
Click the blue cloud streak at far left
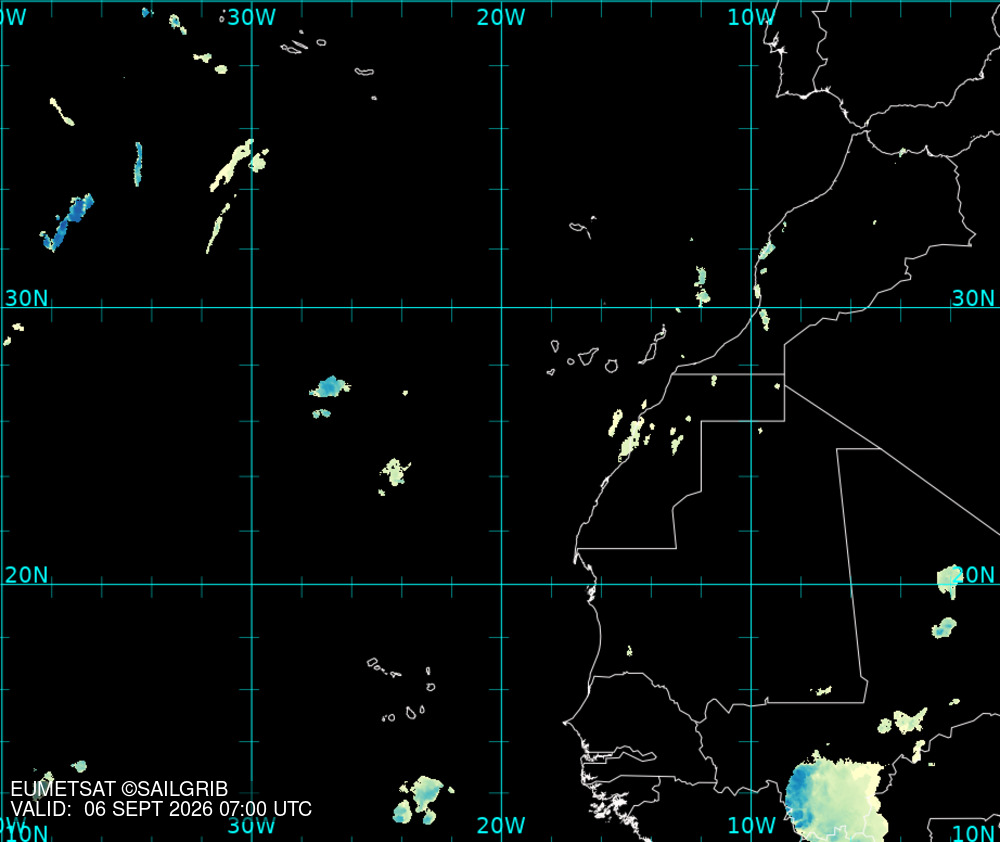tap(68, 223)
